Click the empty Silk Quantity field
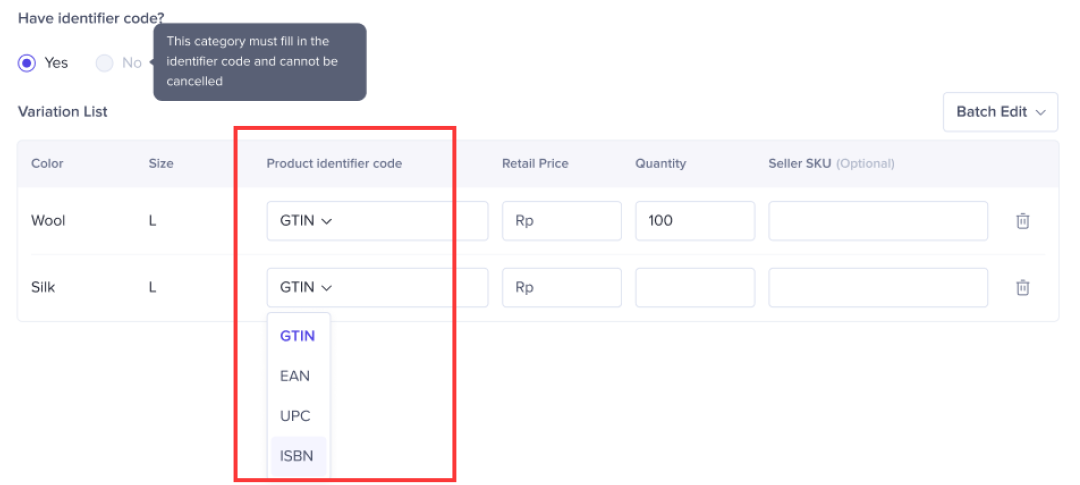Image resolution: width=1080 pixels, height=485 pixels. [695, 287]
